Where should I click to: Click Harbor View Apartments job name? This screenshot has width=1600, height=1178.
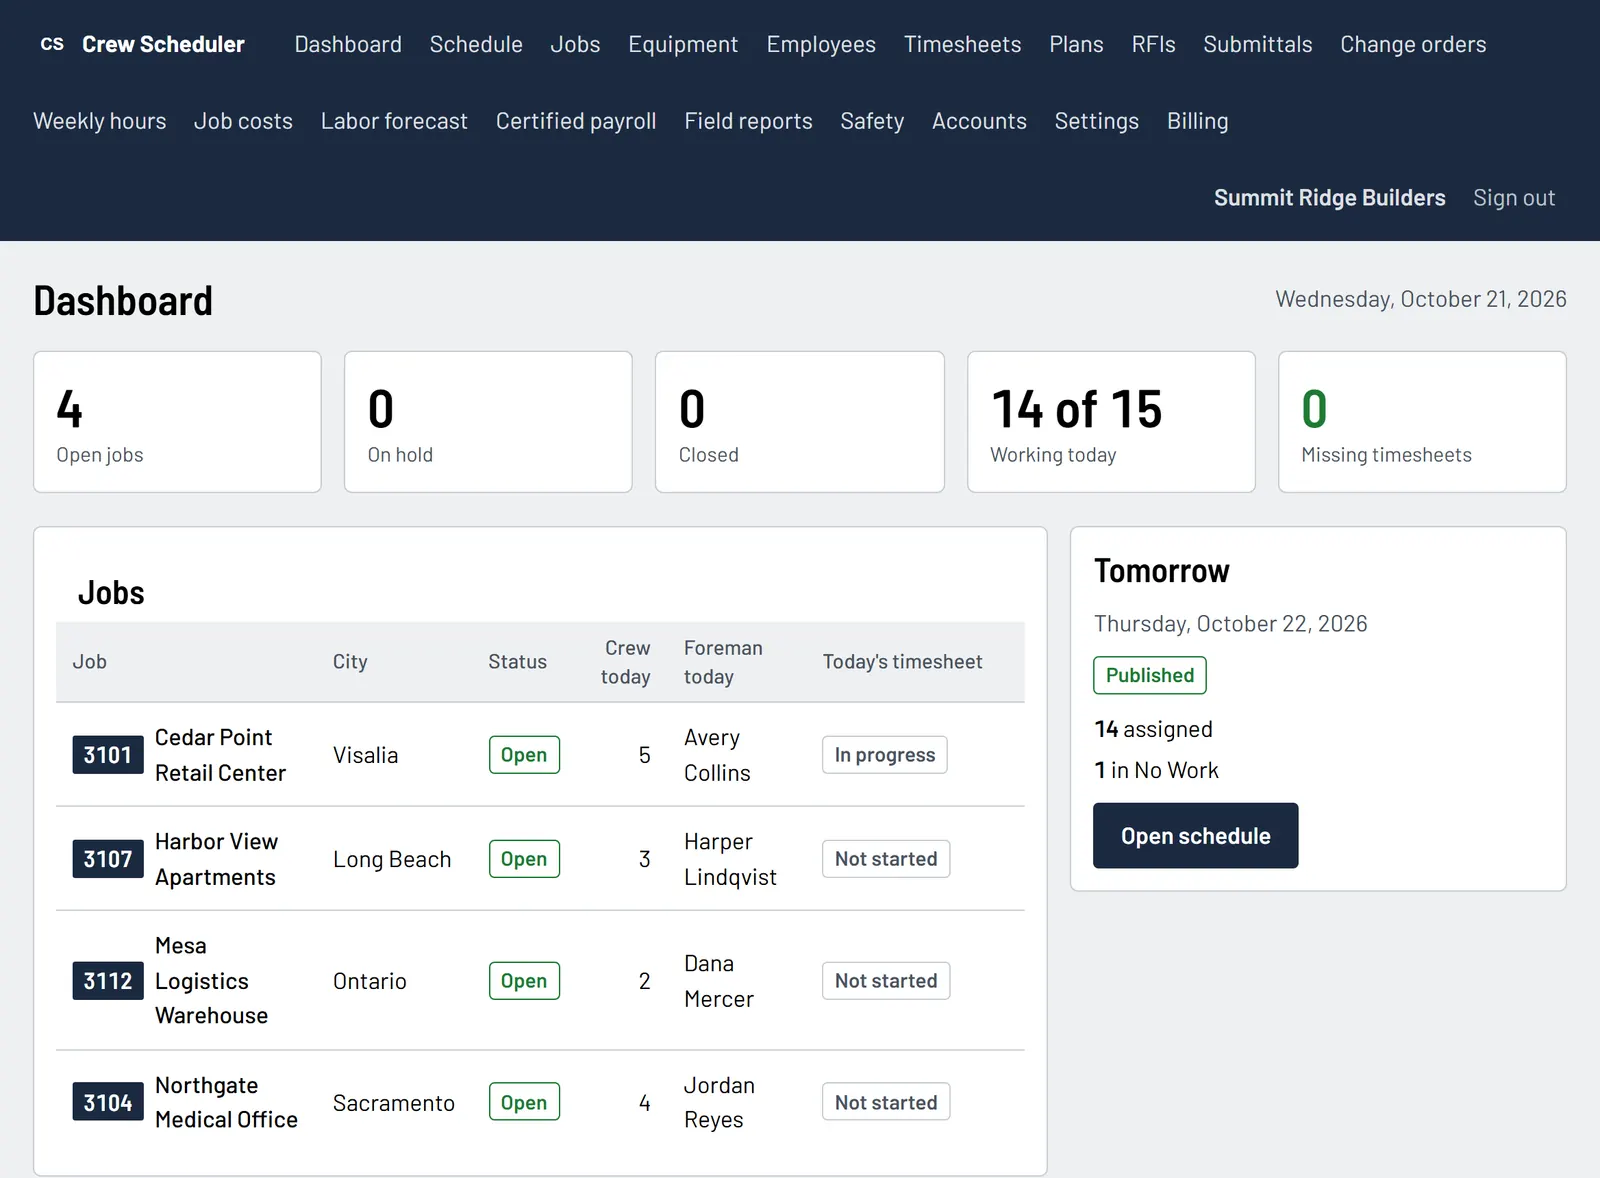click(216, 859)
